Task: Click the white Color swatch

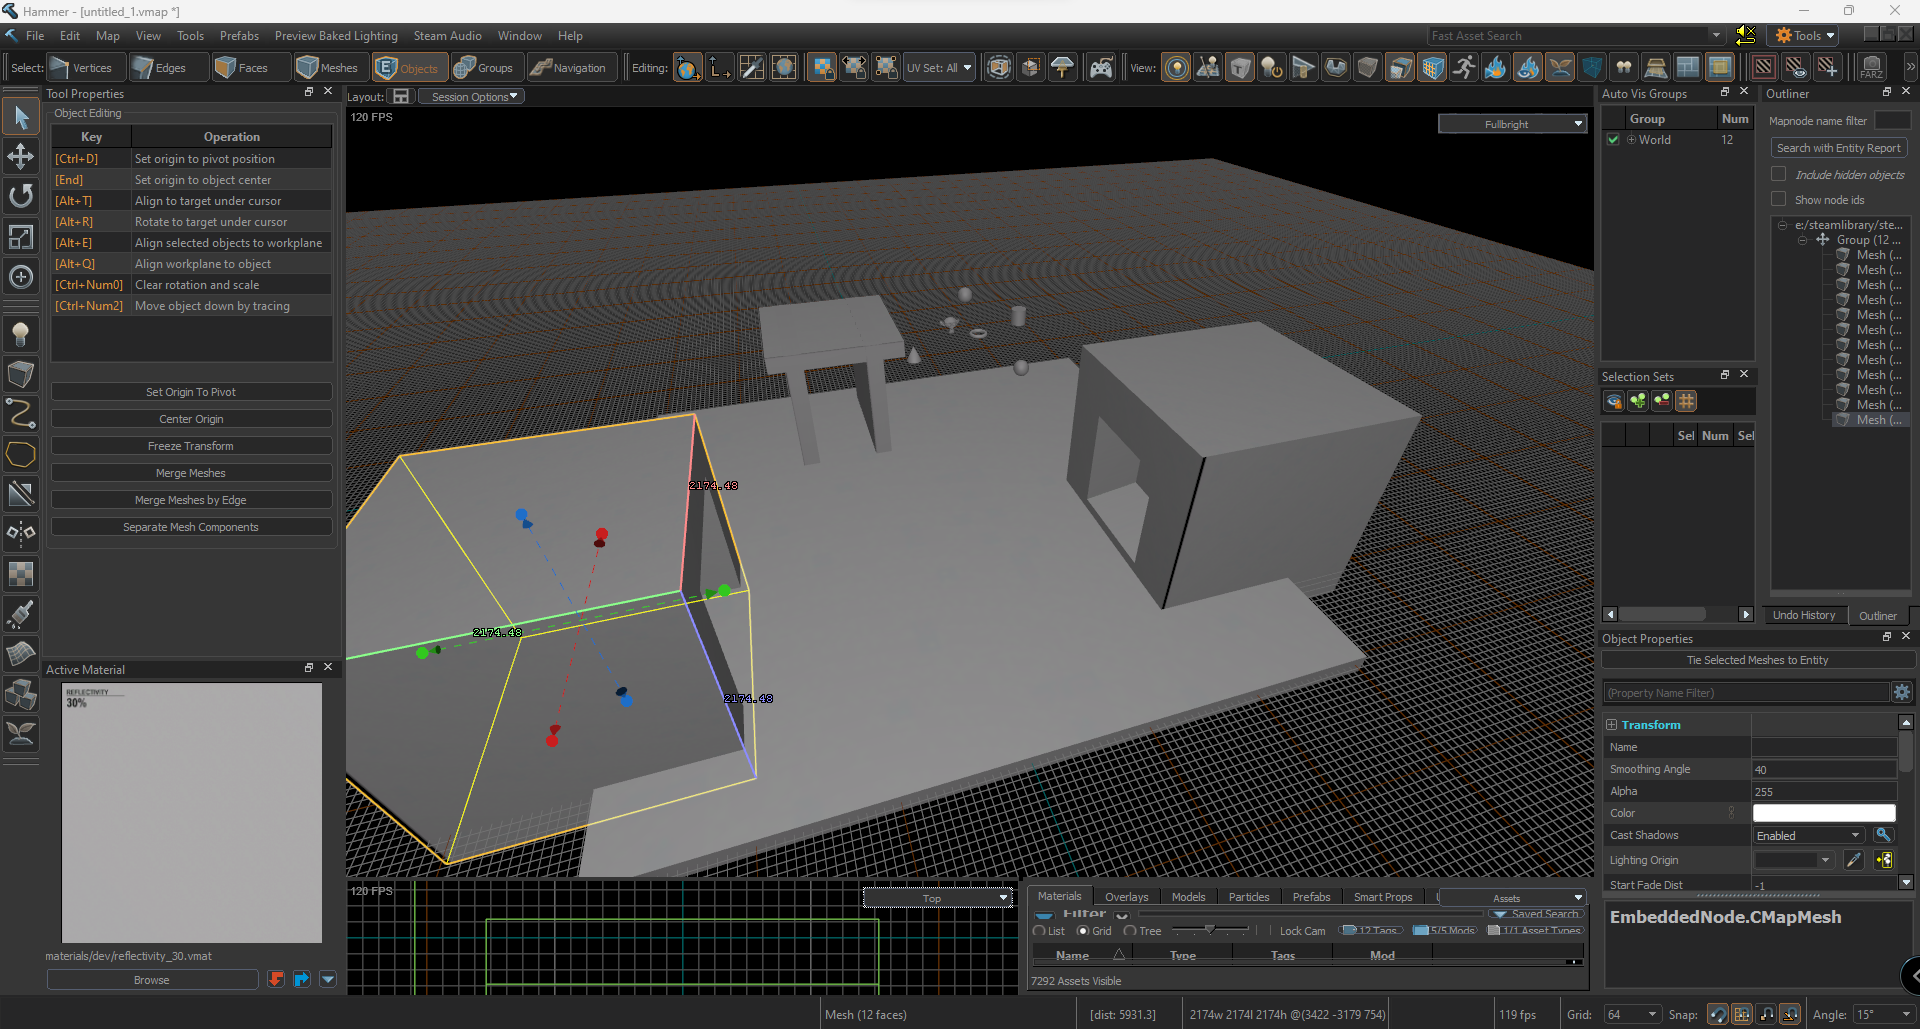Action: click(x=1823, y=814)
